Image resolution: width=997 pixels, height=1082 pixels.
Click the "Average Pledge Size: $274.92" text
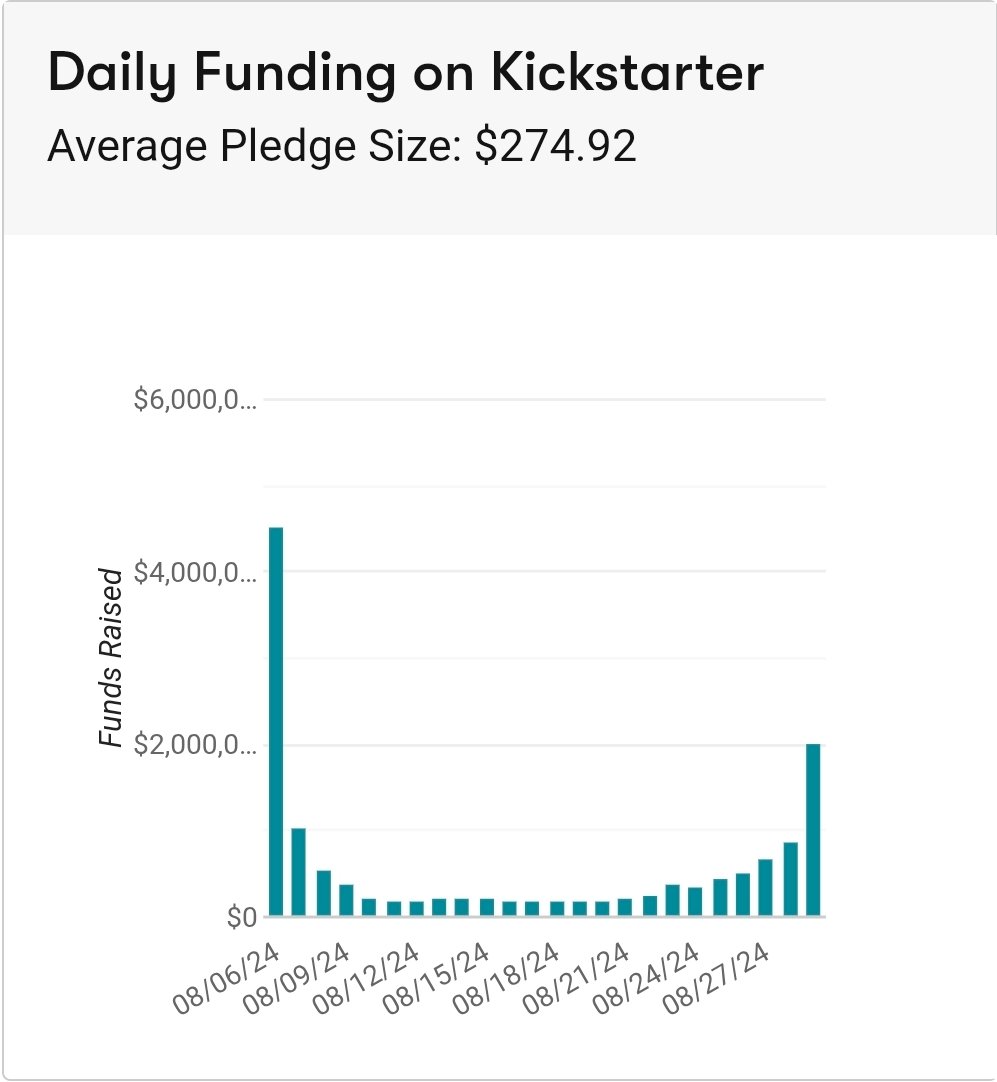coord(342,147)
